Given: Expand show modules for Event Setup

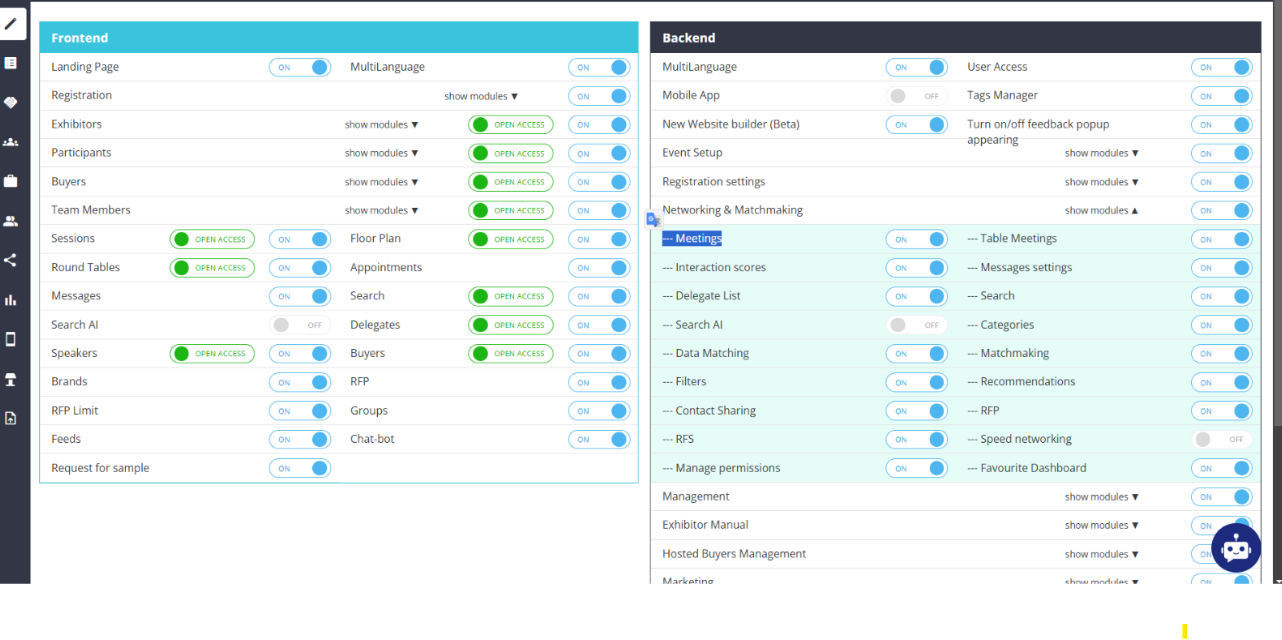Looking at the screenshot, I should pos(1101,154).
